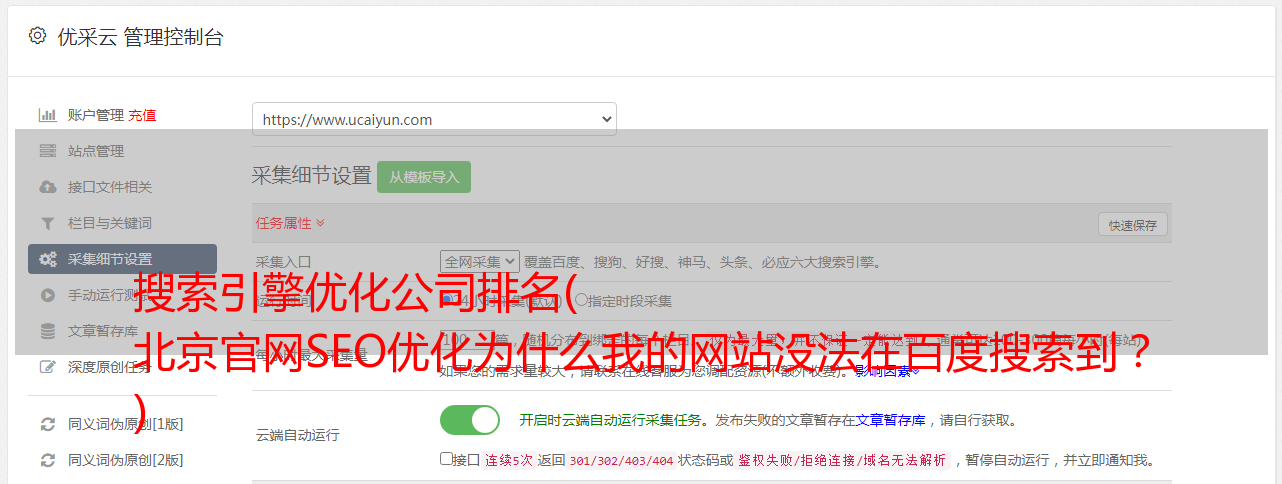Open the 文章暂存库 link in description
The height and width of the screenshot is (484, 1282).
(890, 420)
